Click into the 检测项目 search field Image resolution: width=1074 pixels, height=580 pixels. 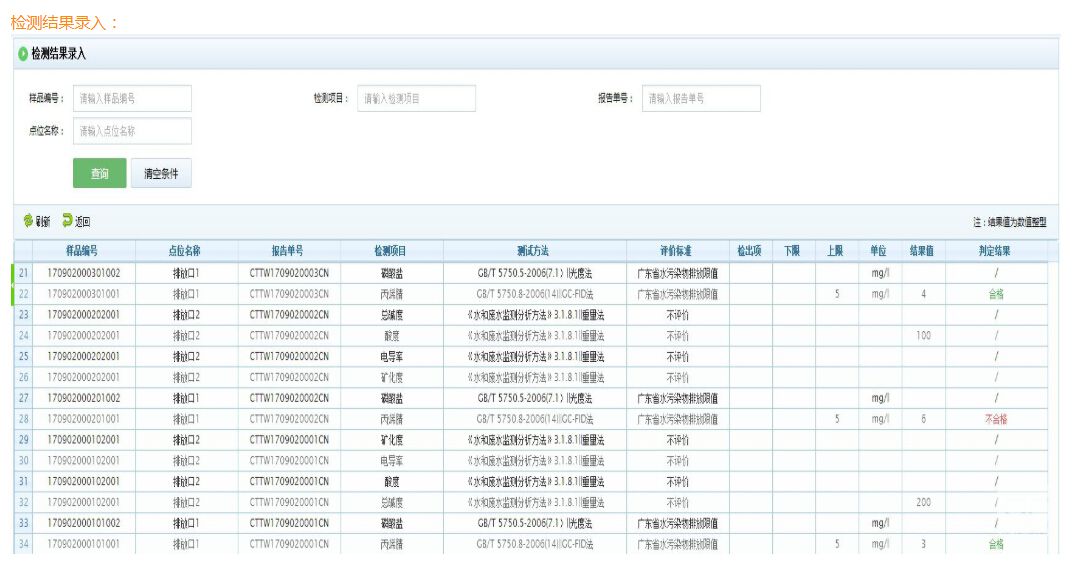click(416, 98)
